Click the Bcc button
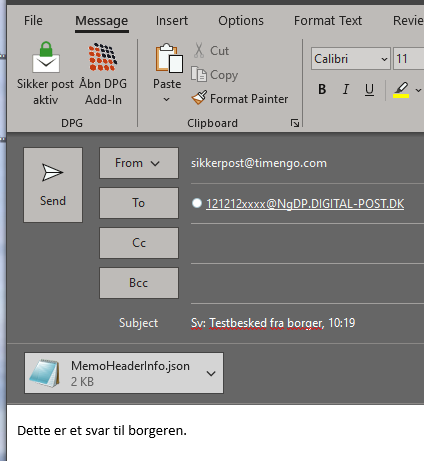Viewport: 424px width, 461px height. pyautogui.click(x=139, y=283)
